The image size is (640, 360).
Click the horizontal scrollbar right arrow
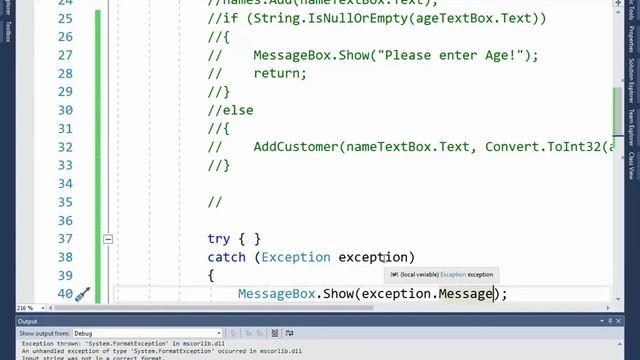(x=608, y=308)
